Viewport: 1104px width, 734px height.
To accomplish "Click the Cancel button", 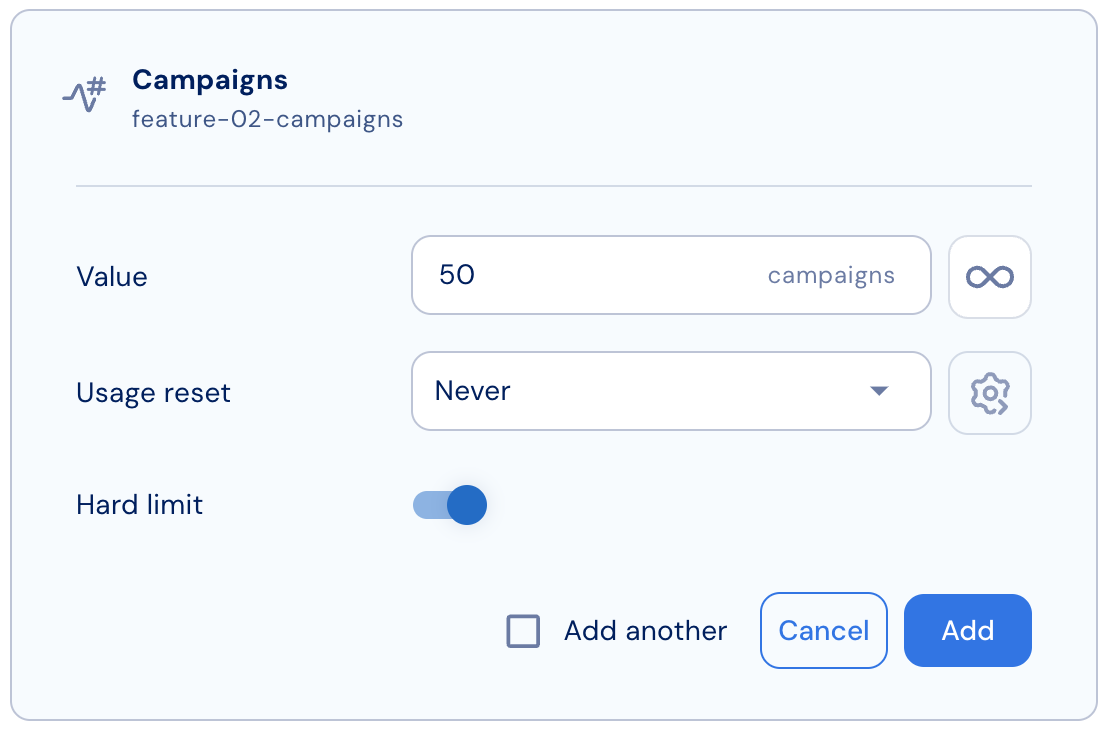I will click(x=823, y=630).
